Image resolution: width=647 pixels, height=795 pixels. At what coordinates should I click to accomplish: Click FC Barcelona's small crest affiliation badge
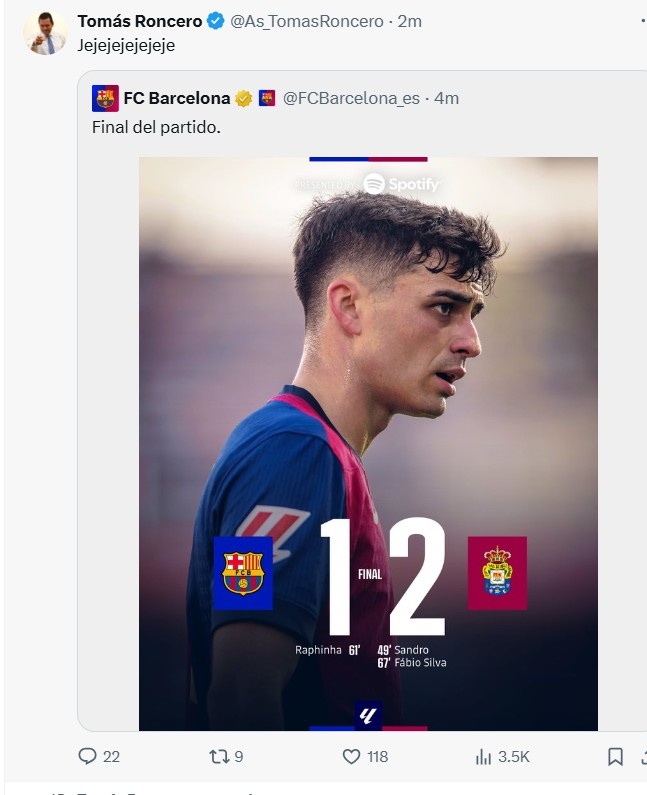[267, 98]
